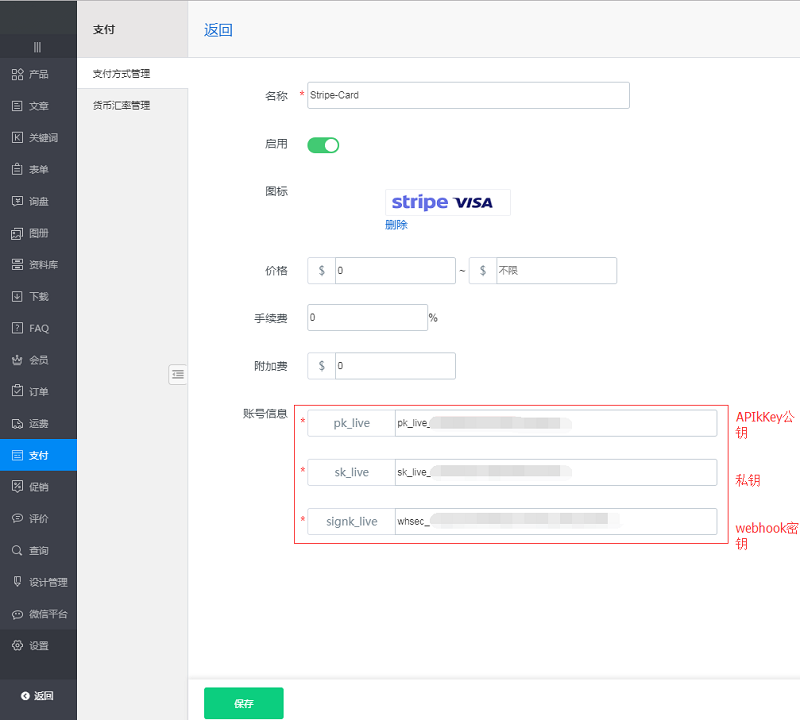
Task: Open the 货币汇率管理 menu item
Action: pos(121,105)
